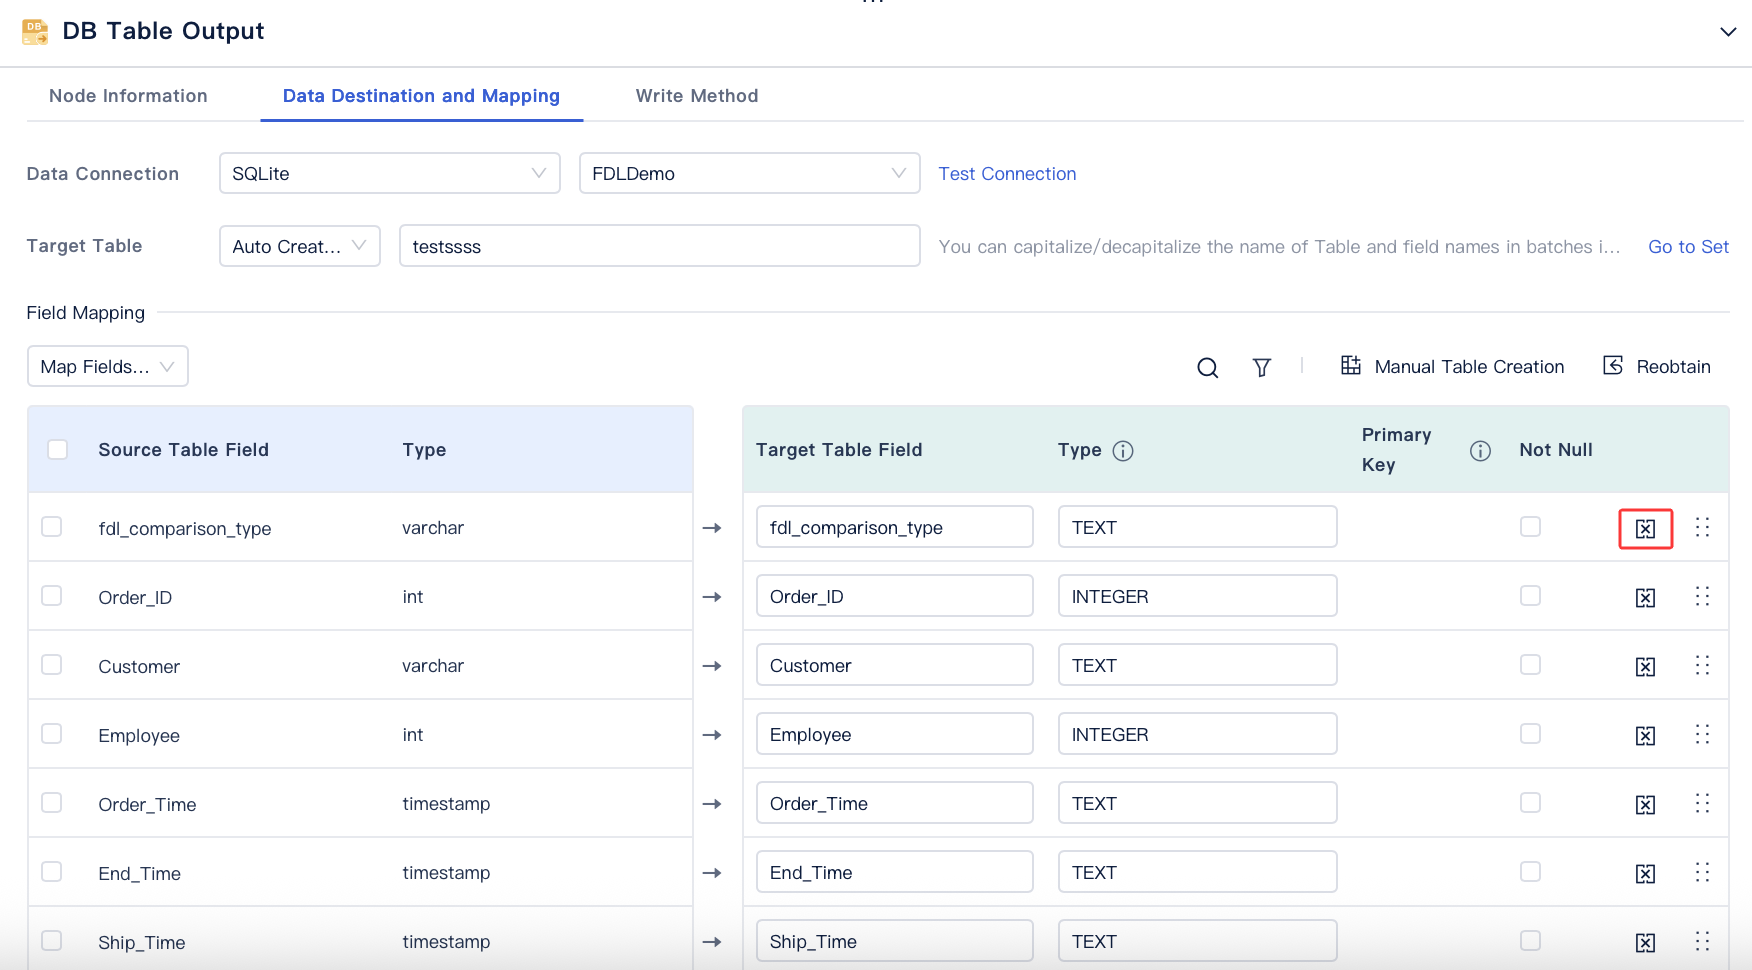
Task: Click the info icon next to Type header
Action: pyautogui.click(x=1123, y=450)
